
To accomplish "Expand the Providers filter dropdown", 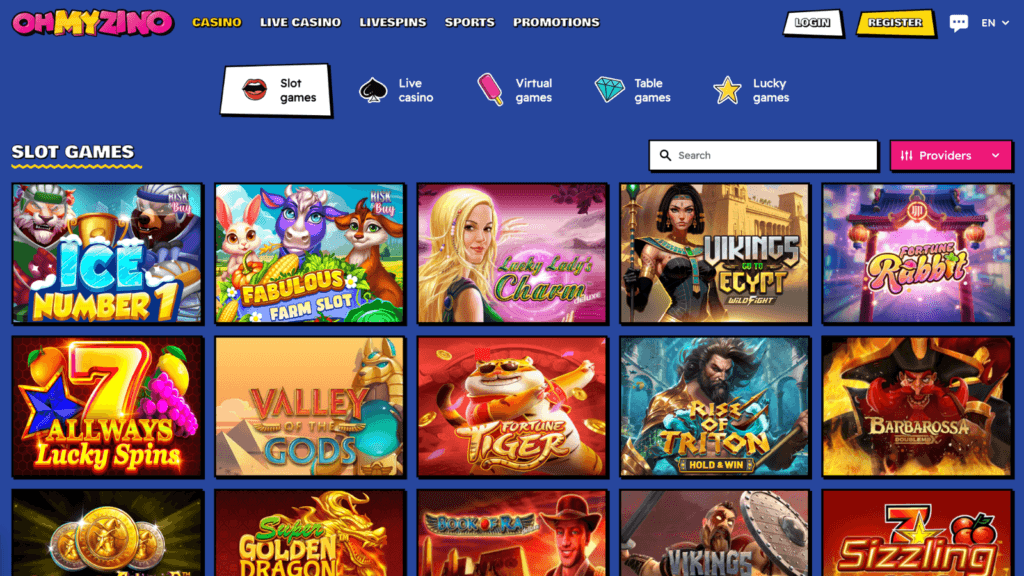I will click(951, 155).
